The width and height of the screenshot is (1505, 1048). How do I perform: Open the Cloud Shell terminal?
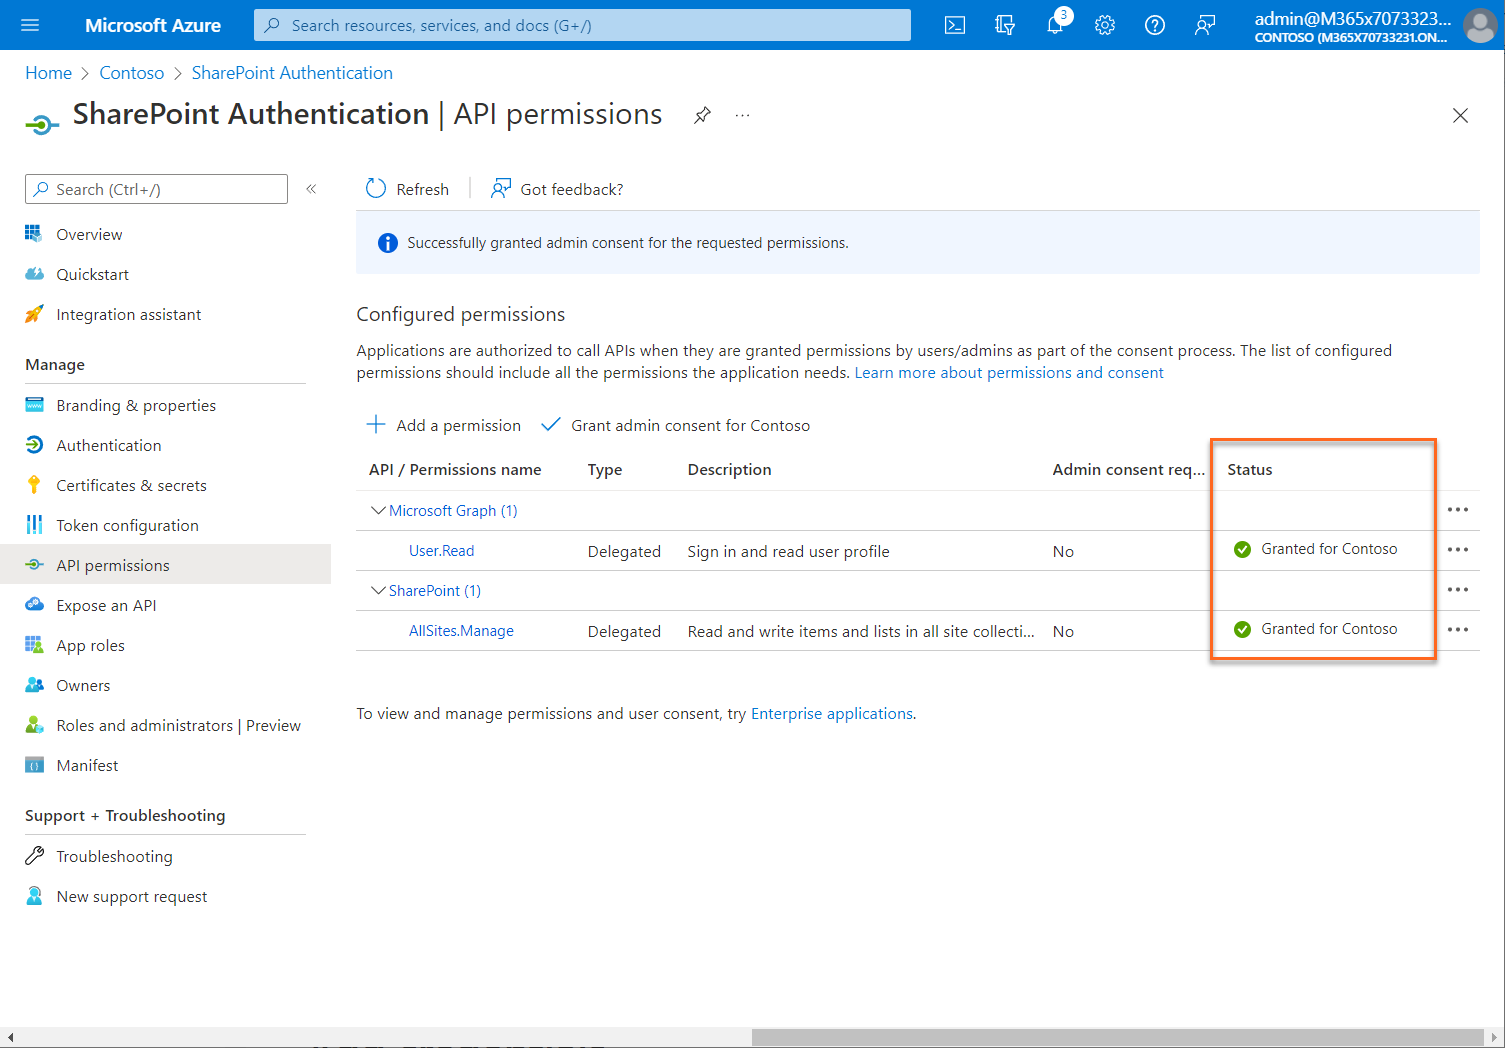pos(954,25)
